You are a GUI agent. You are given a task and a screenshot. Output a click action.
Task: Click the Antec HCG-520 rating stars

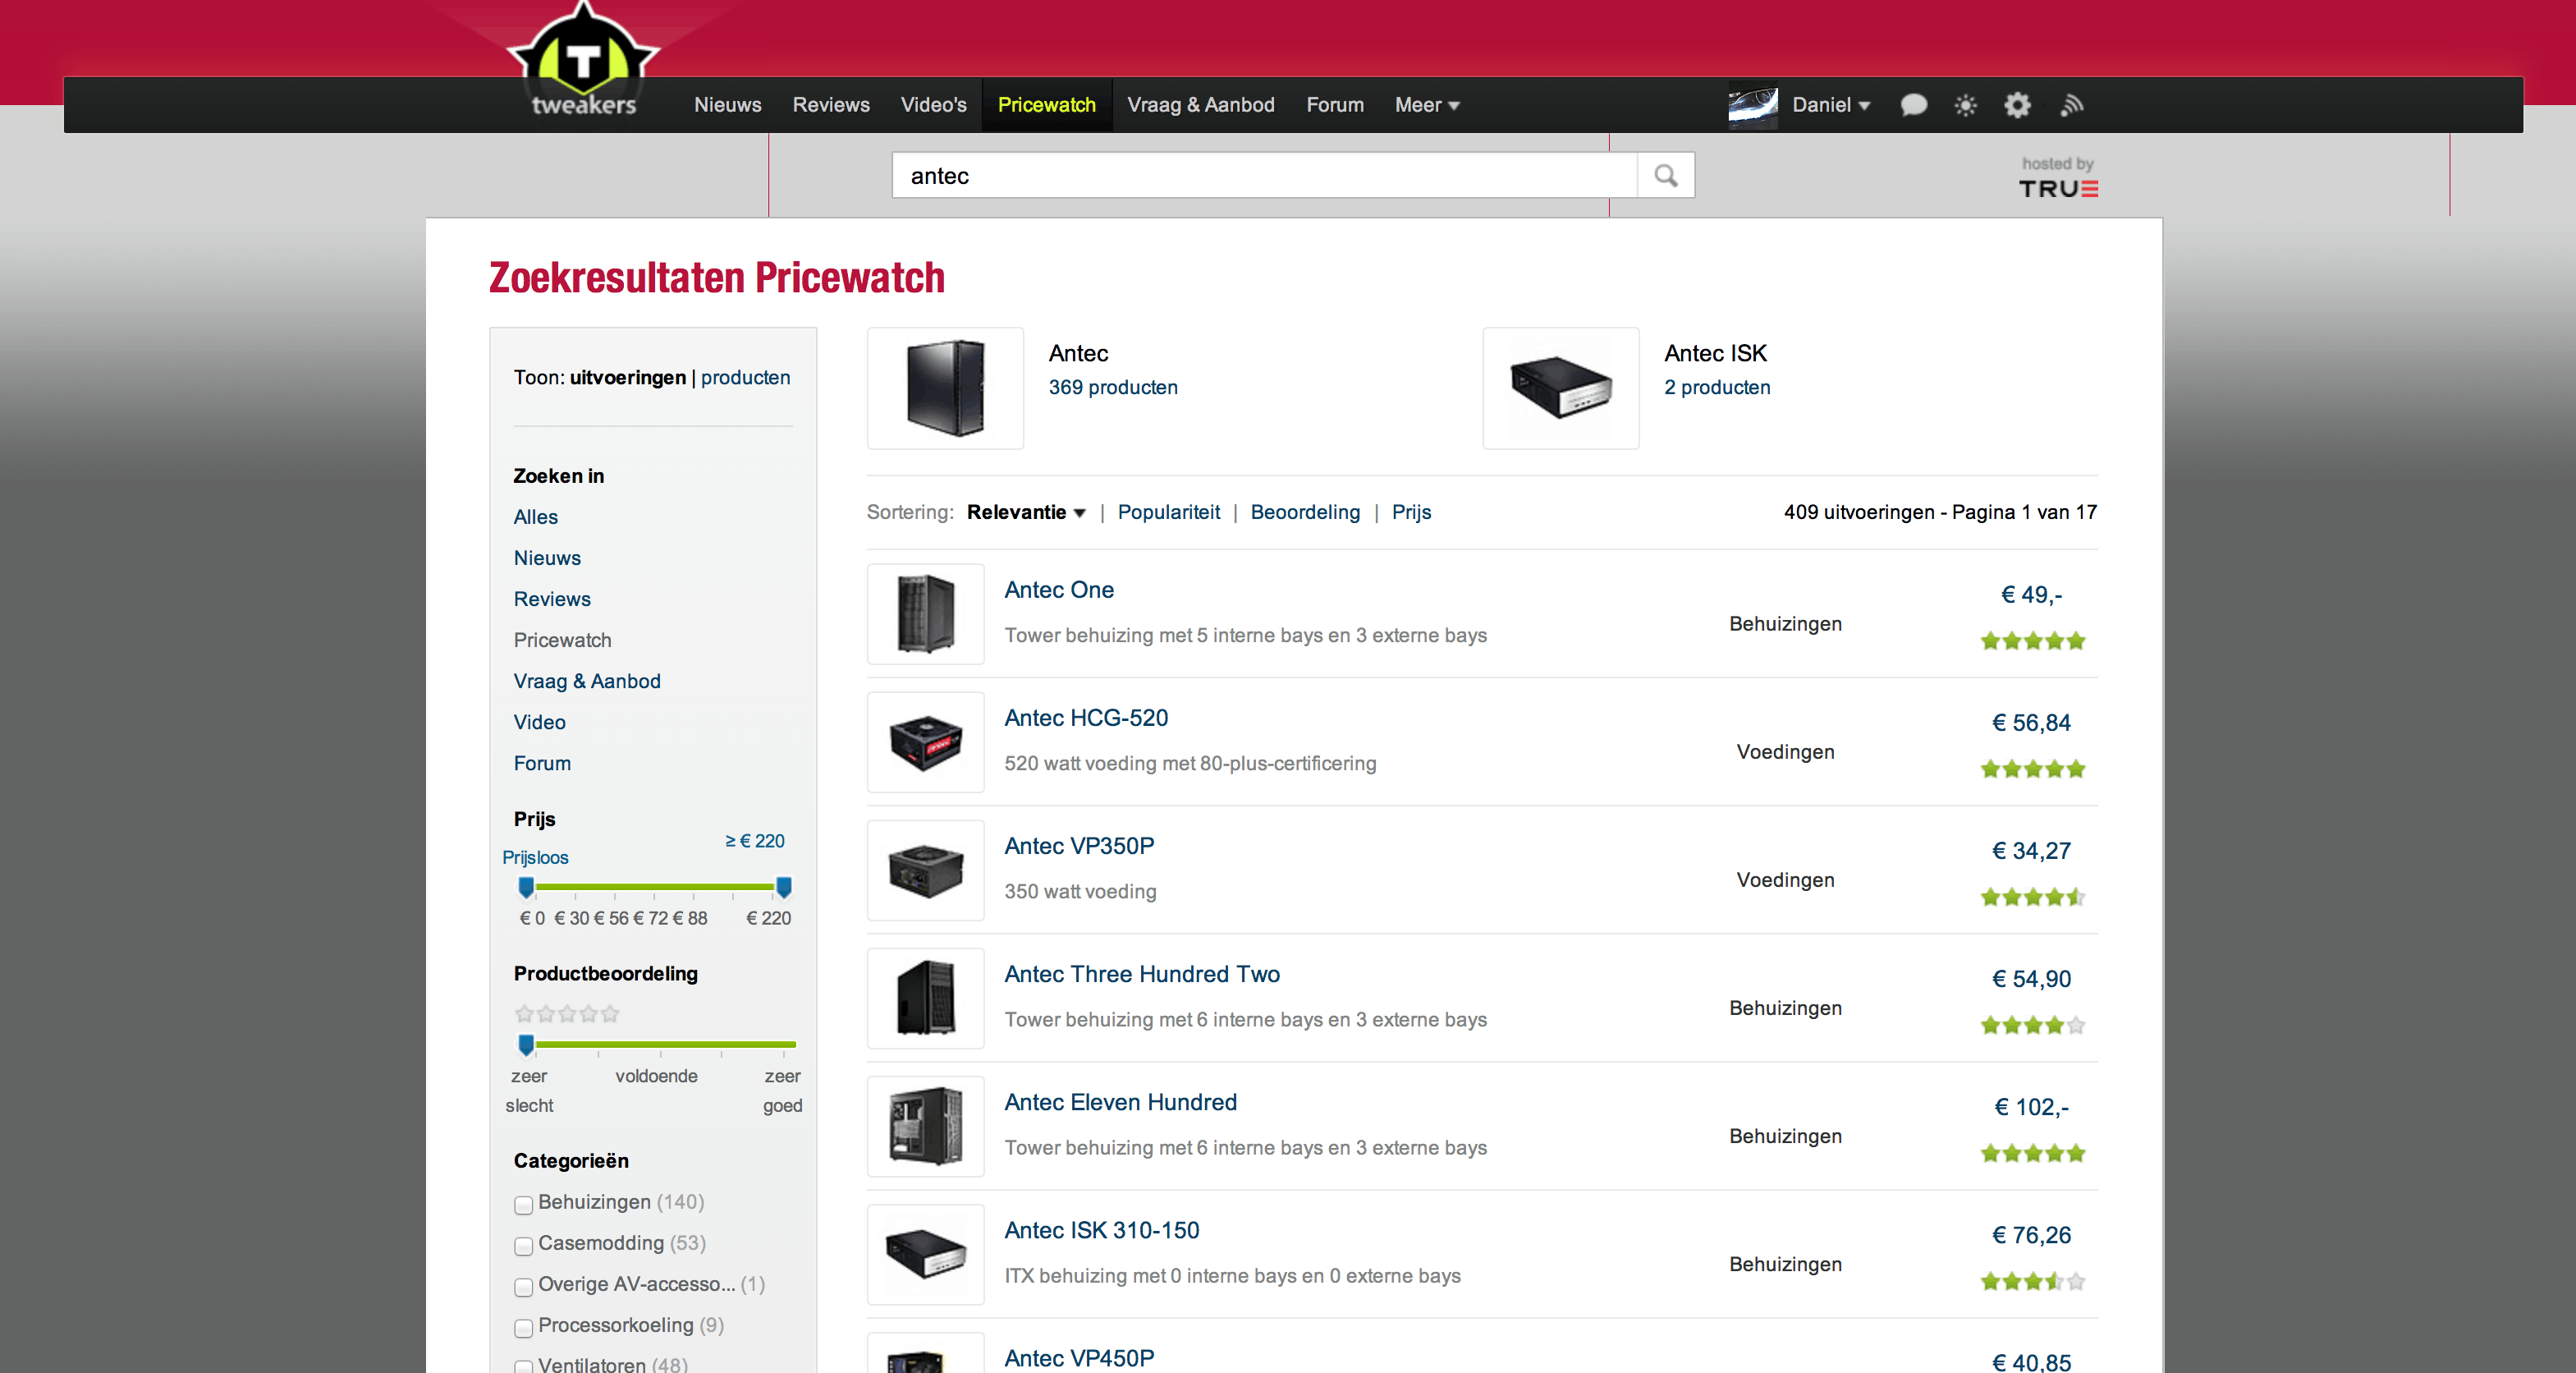coord(2032,769)
